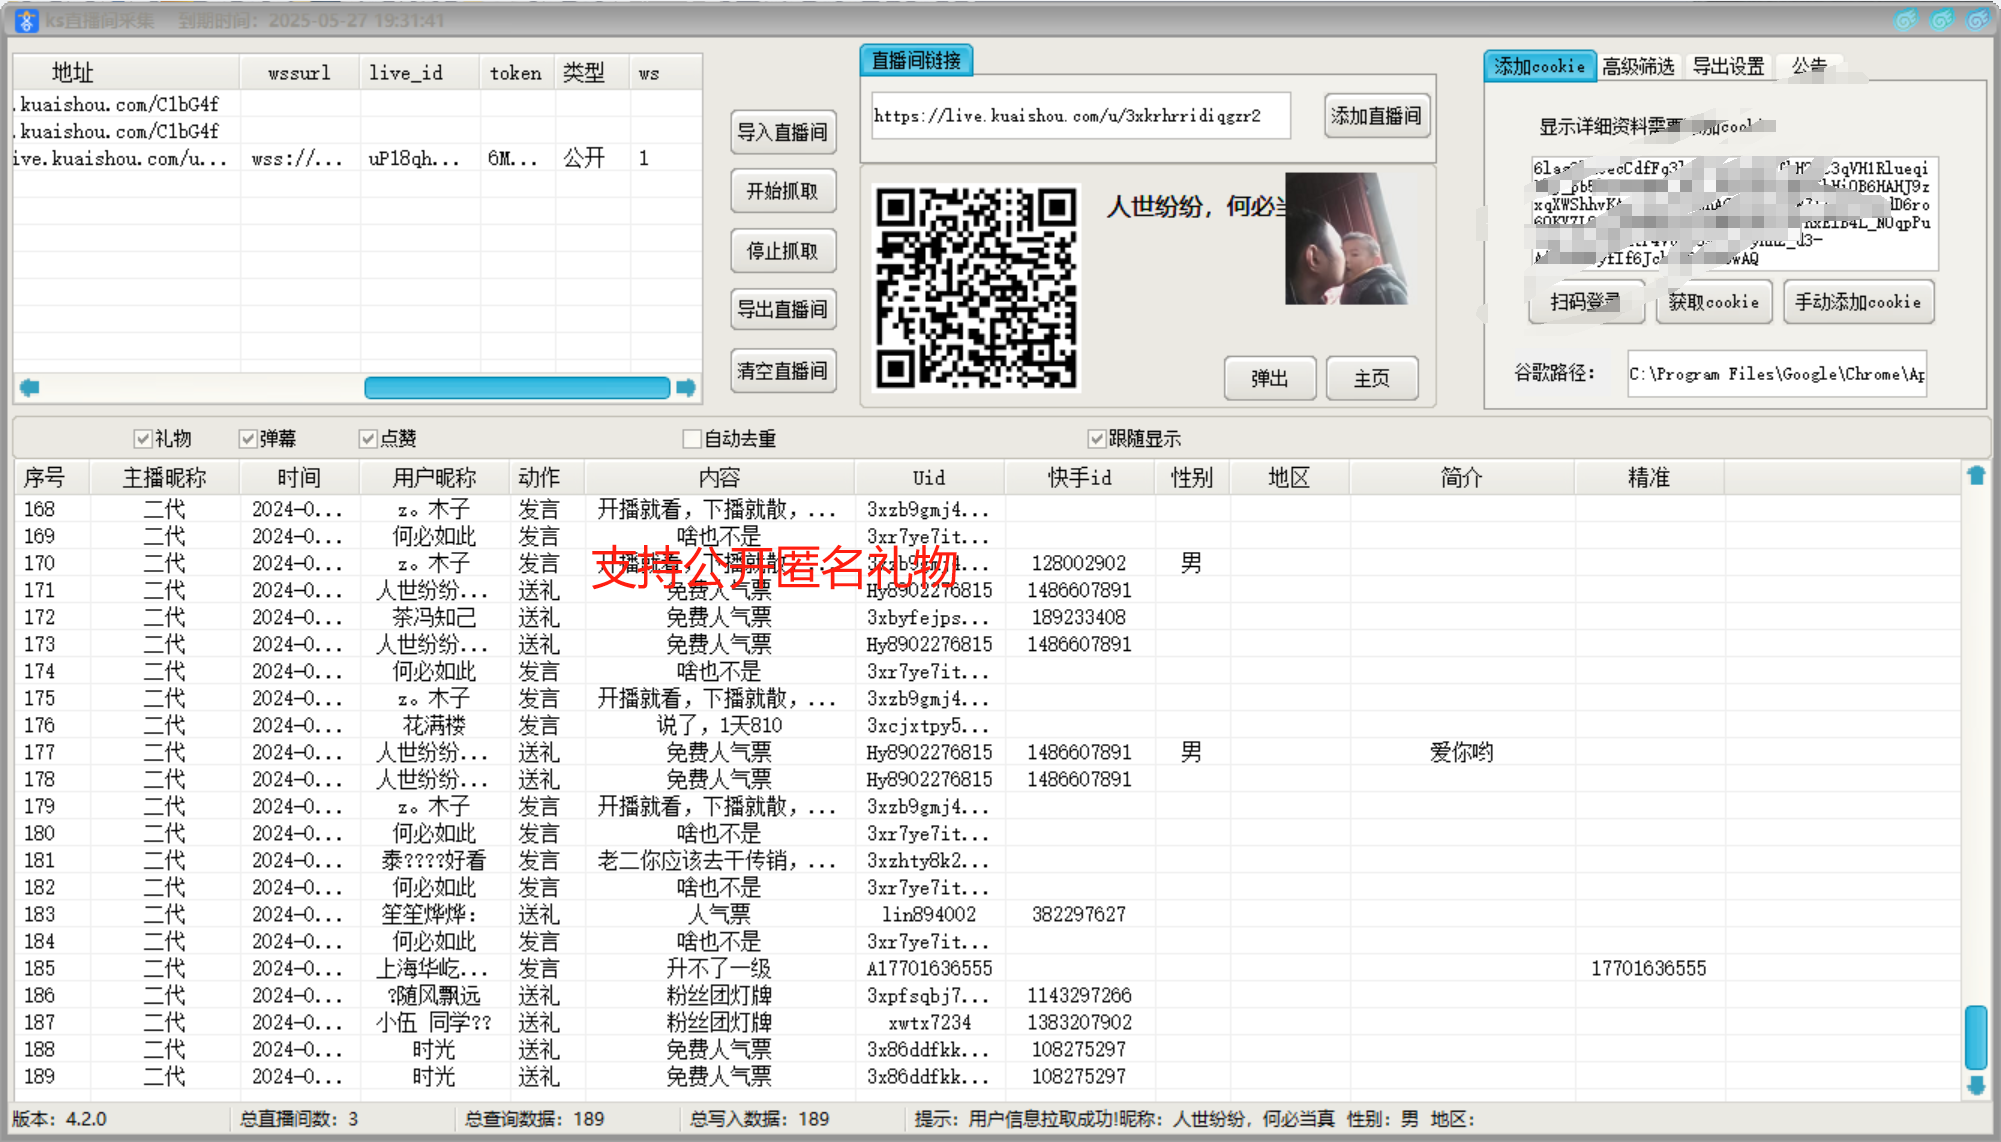Click 17701636555 in the 精准 column
The height and width of the screenshot is (1142, 2001).
[x=1649, y=968]
